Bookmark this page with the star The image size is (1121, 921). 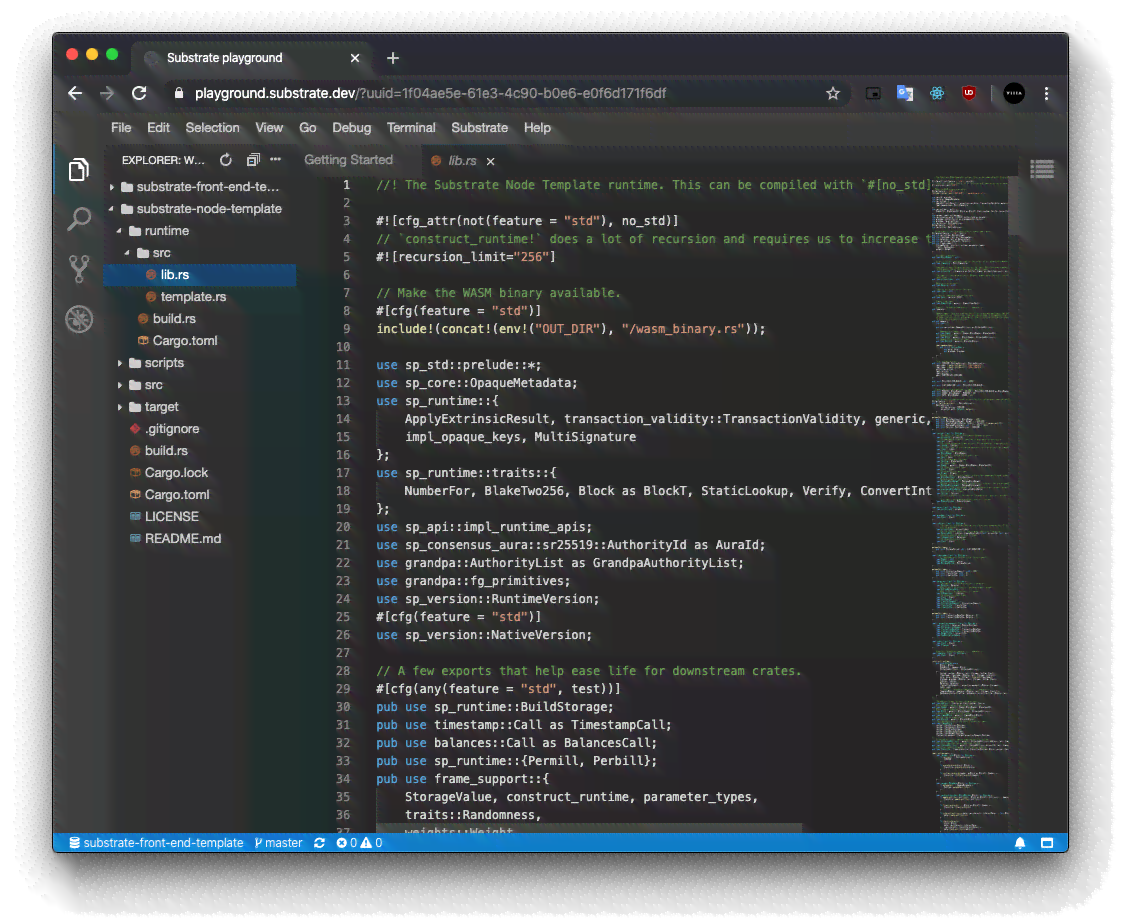833,94
